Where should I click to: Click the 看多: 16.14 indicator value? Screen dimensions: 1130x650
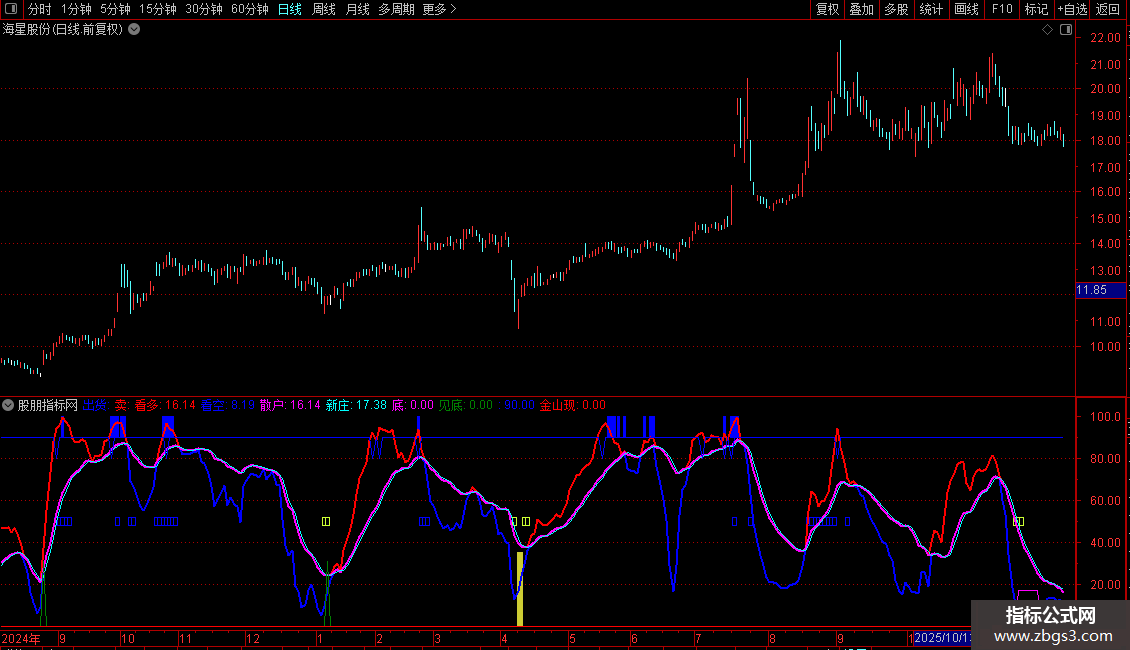[165, 405]
